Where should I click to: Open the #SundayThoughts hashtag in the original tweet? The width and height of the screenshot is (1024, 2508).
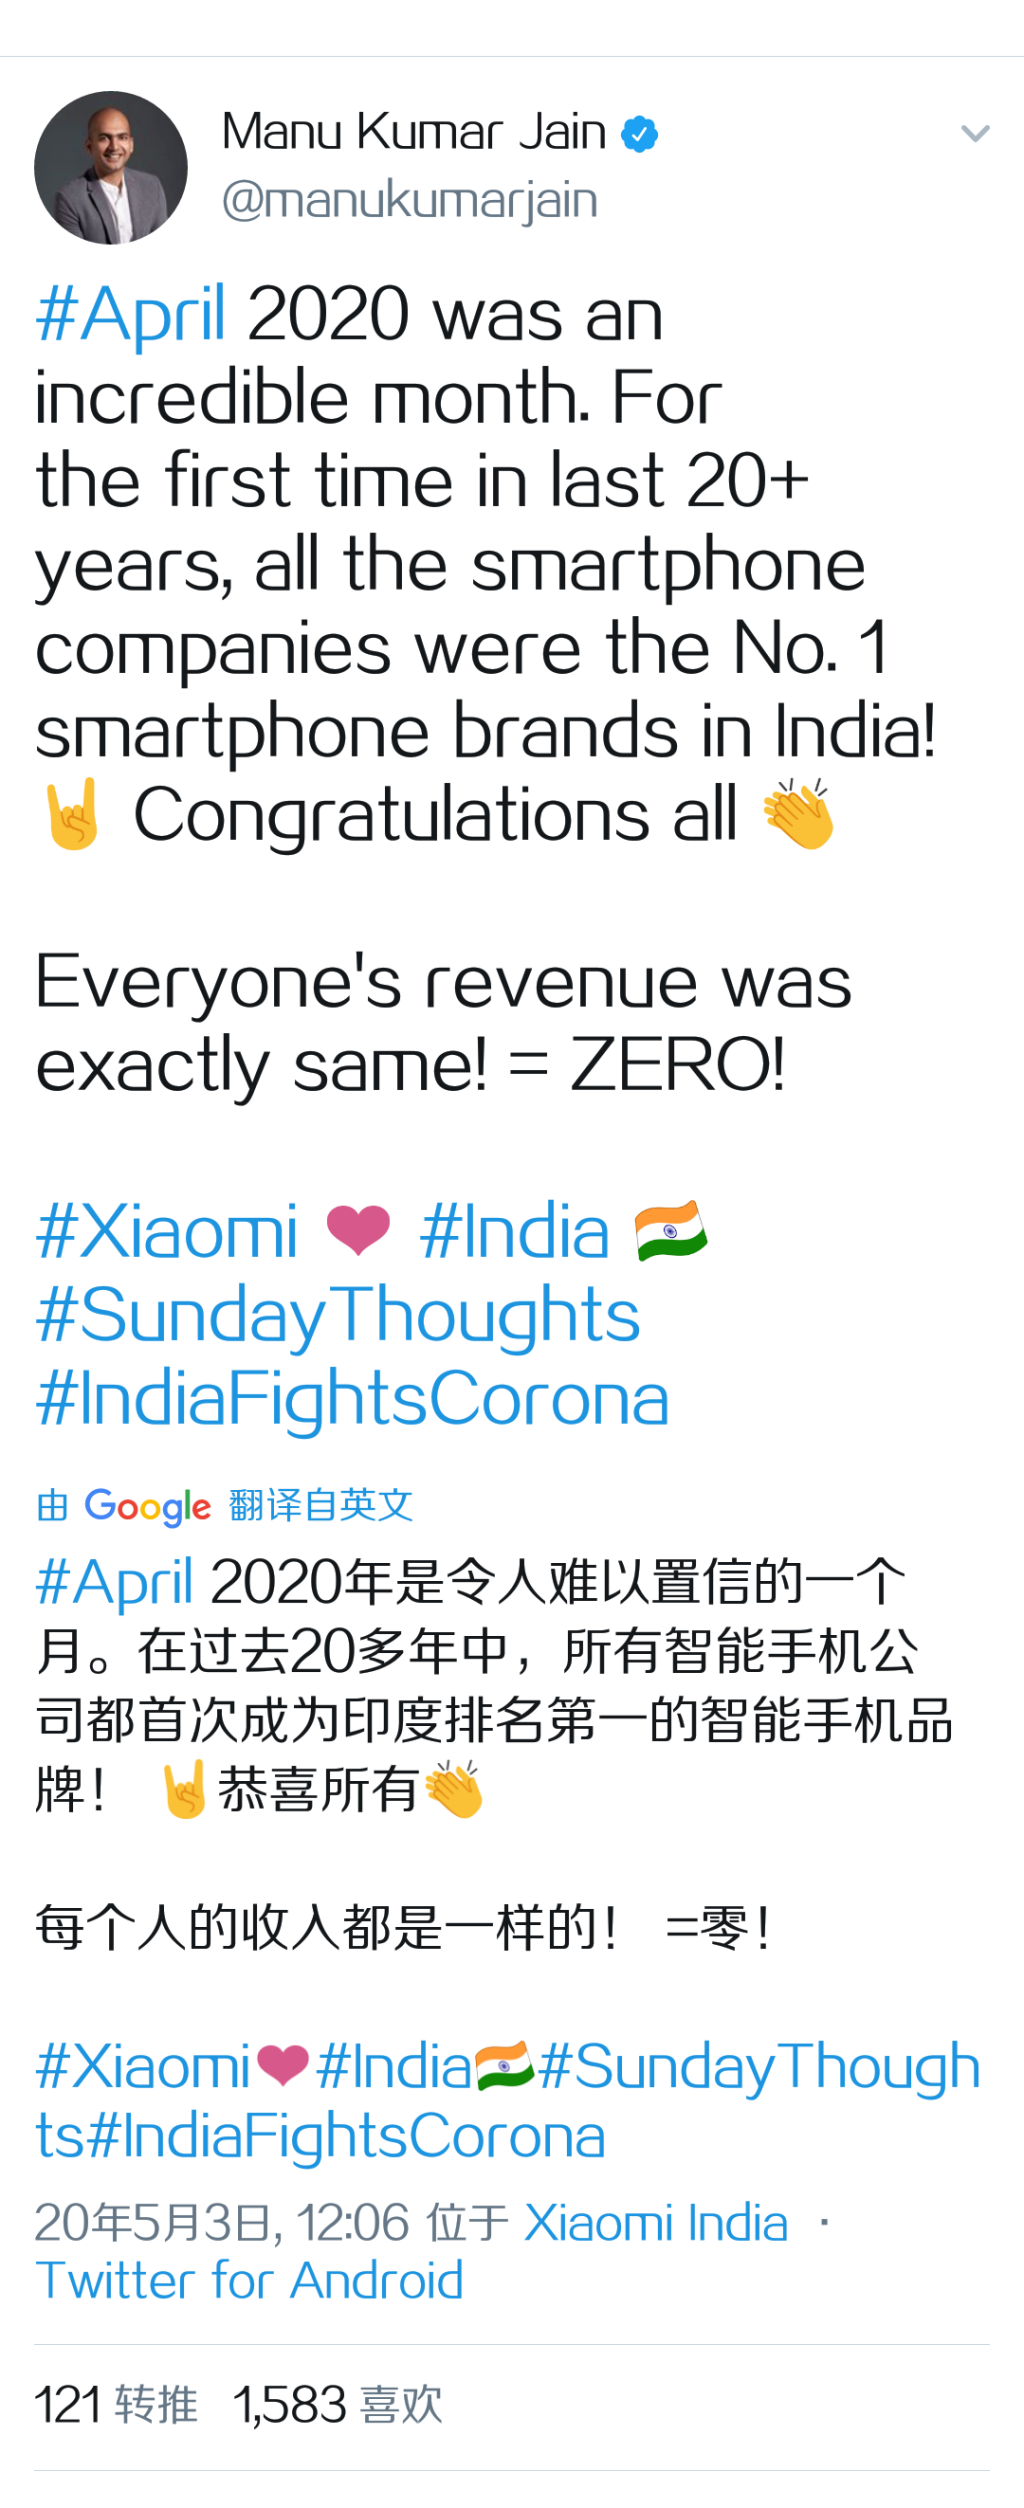pyautogui.click(x=338, y=1316)
